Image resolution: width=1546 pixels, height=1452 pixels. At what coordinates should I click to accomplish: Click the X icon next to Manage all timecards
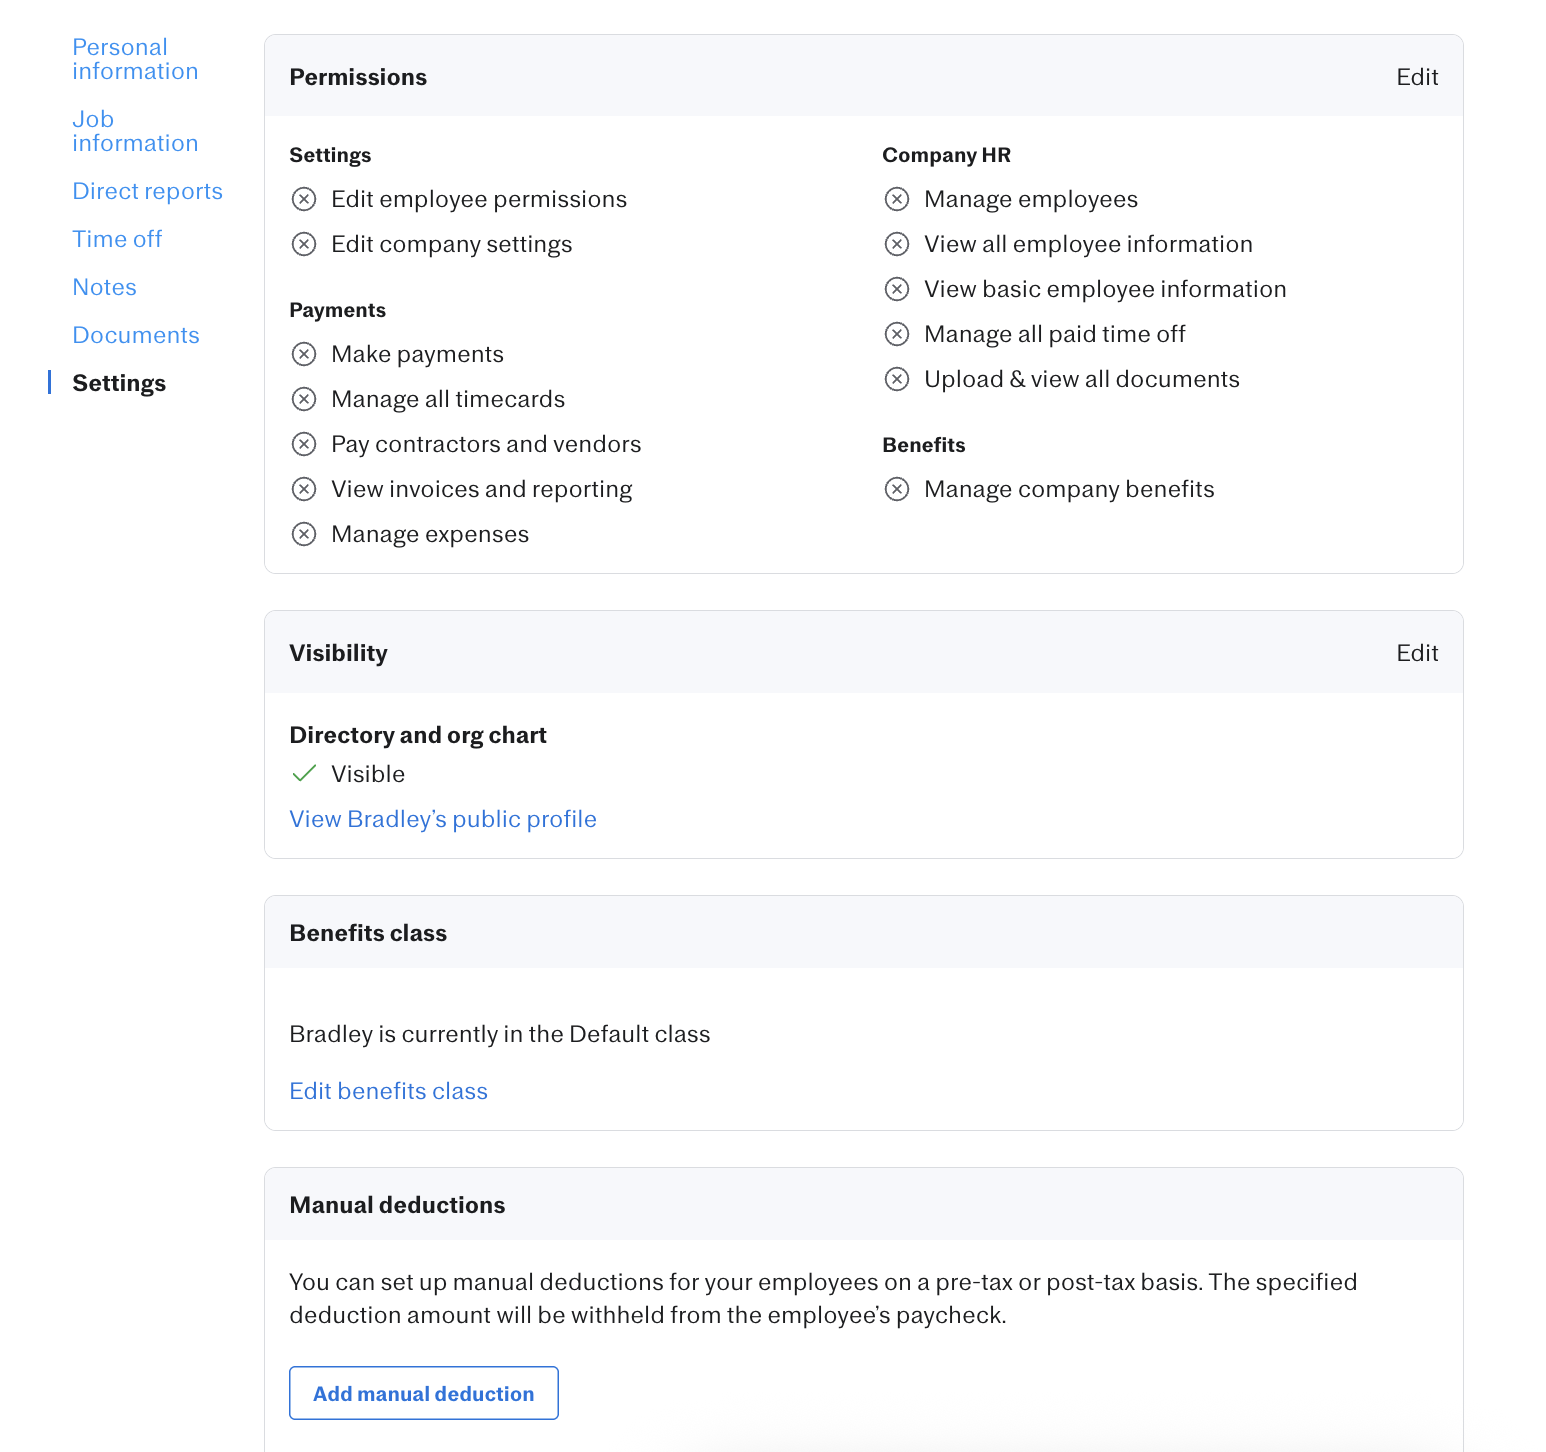coord(304,399)
